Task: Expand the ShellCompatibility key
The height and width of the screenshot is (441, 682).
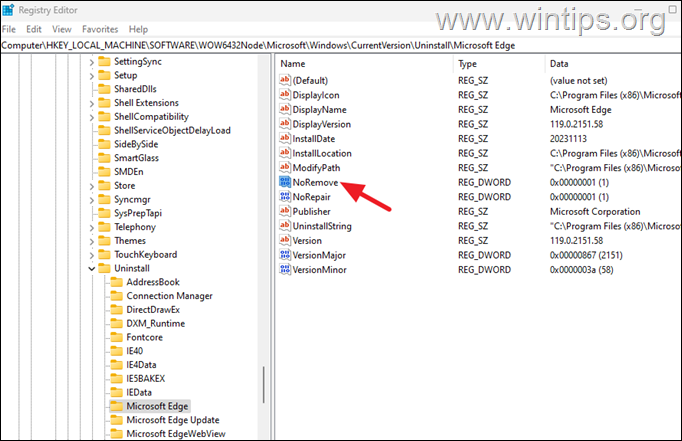Action: [92, 117]
